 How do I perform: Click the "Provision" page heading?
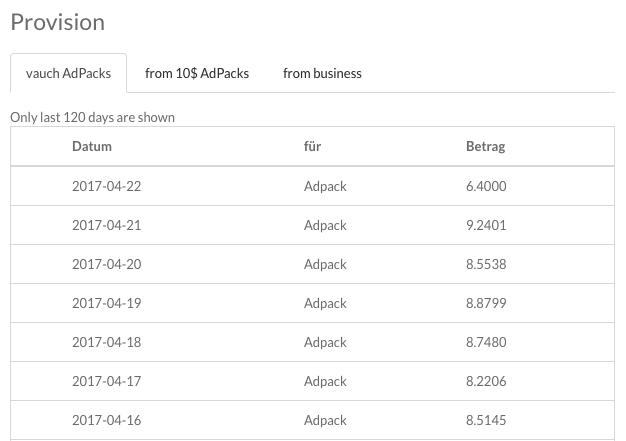(x=57, y=22)
